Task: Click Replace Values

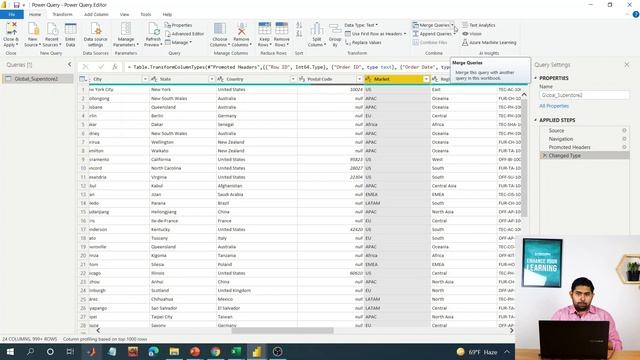Action: (x=363, y=42)
